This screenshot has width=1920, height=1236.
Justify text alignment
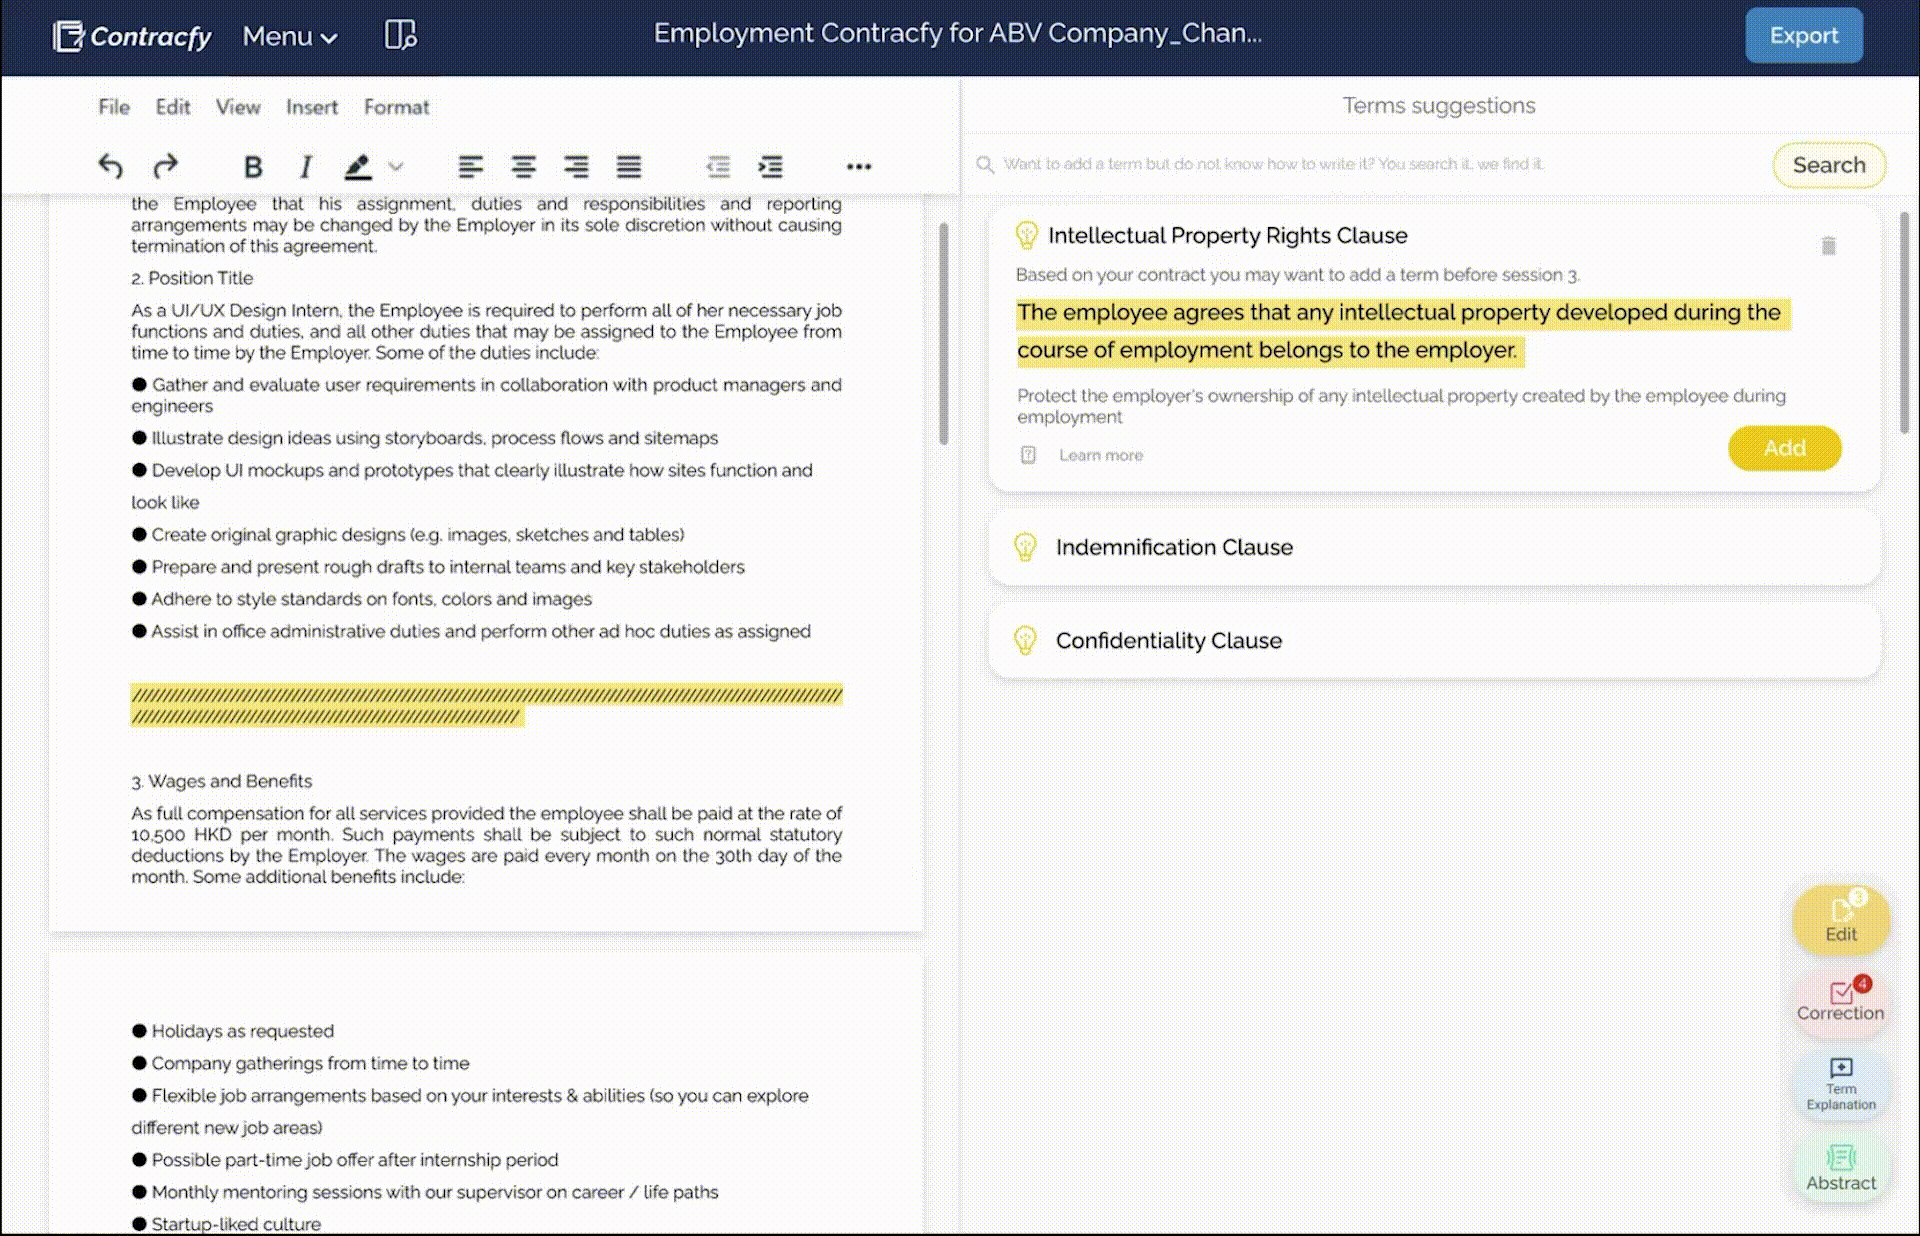629,167
